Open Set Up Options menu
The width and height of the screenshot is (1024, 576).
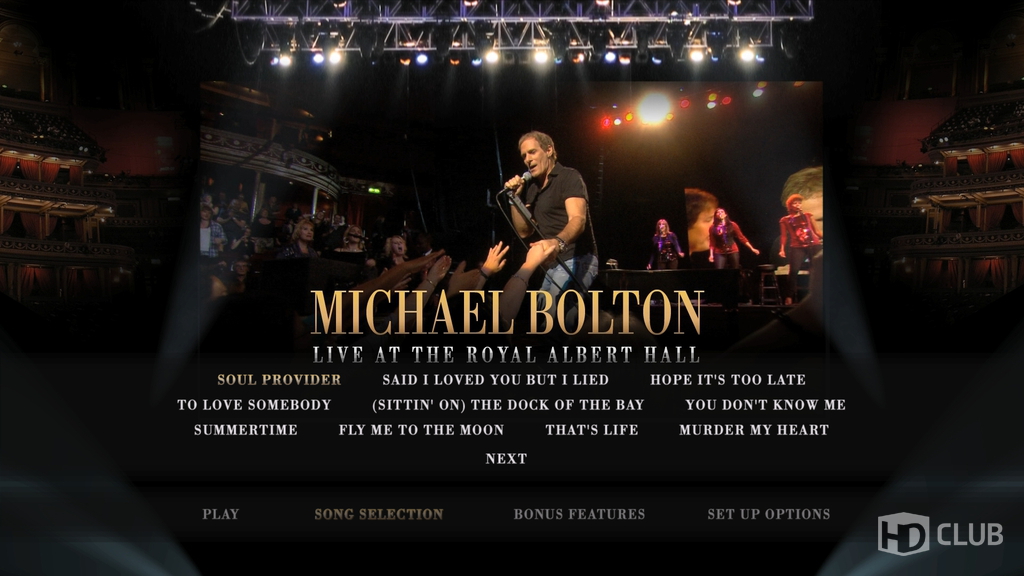tap(769, 514)
